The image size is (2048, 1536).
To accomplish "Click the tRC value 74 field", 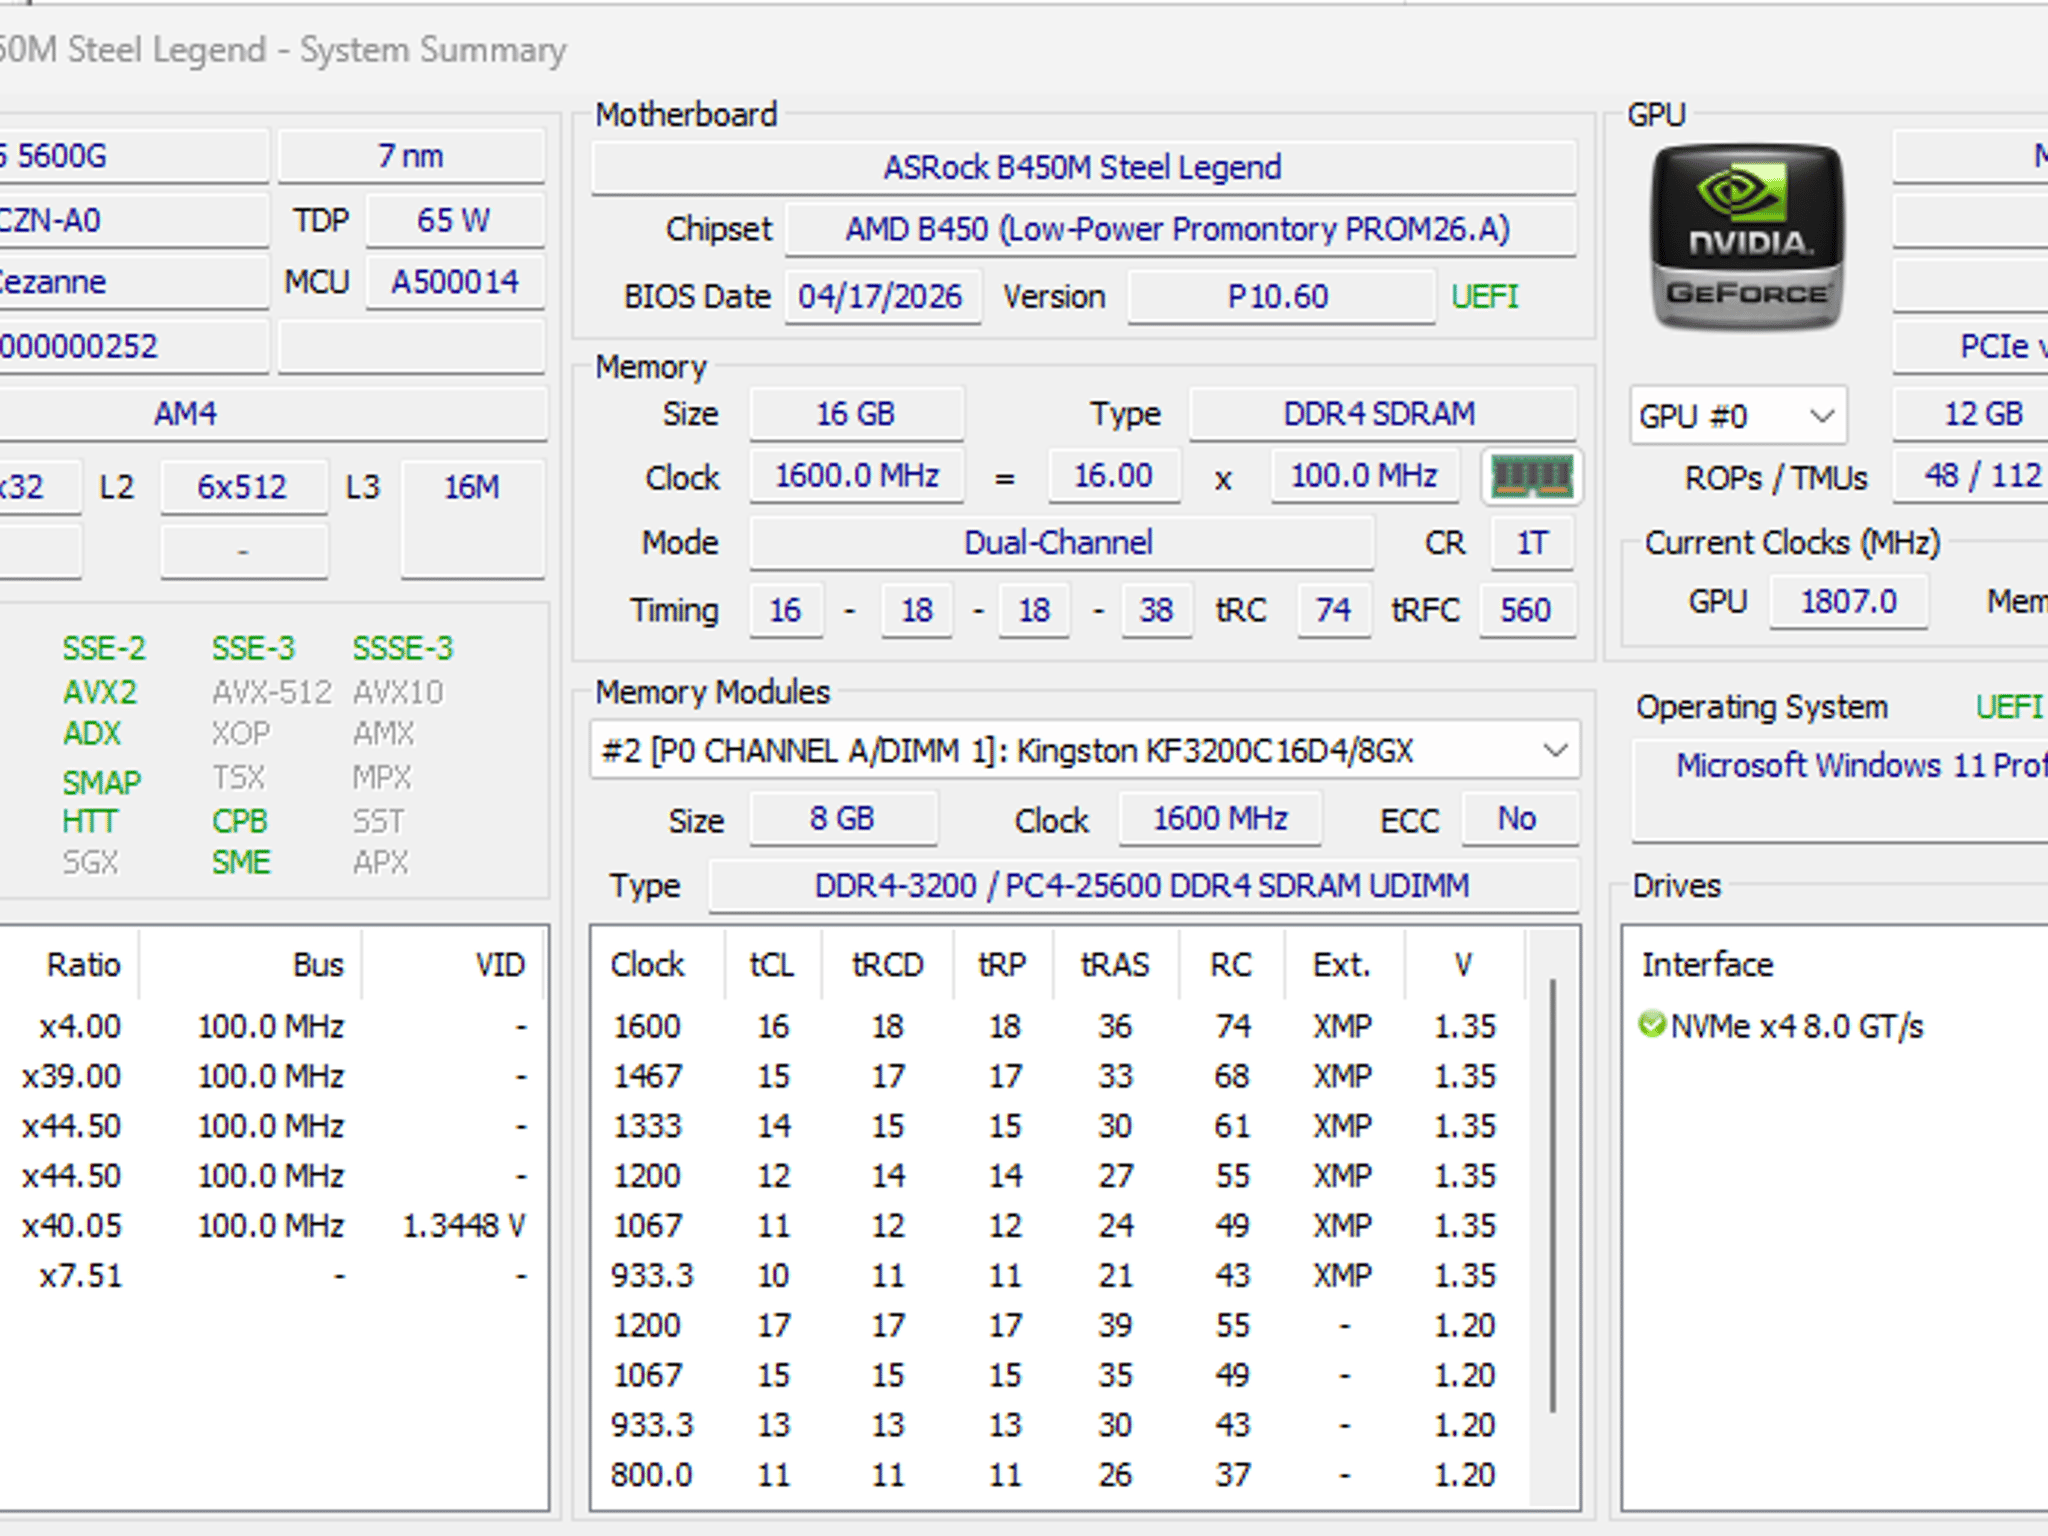I will pos(1333,609).
